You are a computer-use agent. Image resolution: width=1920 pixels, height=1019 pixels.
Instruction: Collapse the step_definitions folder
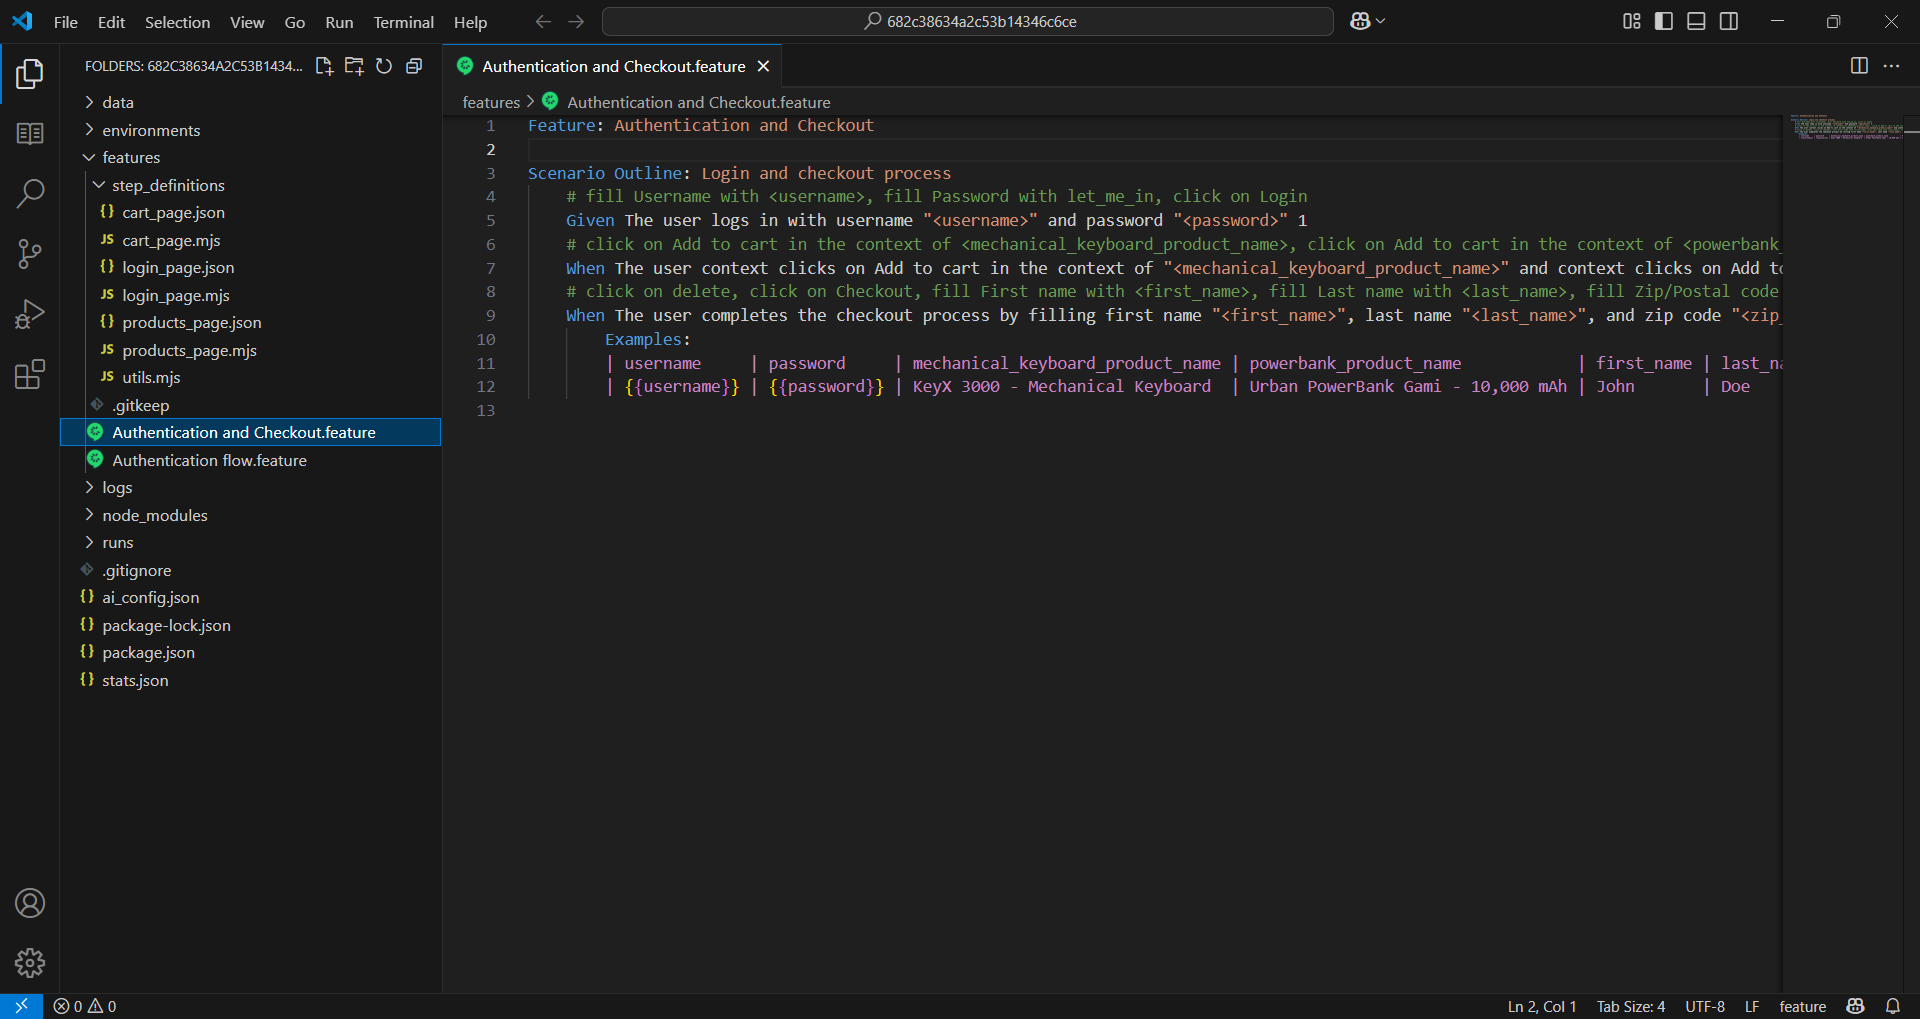tap(168, 185)
